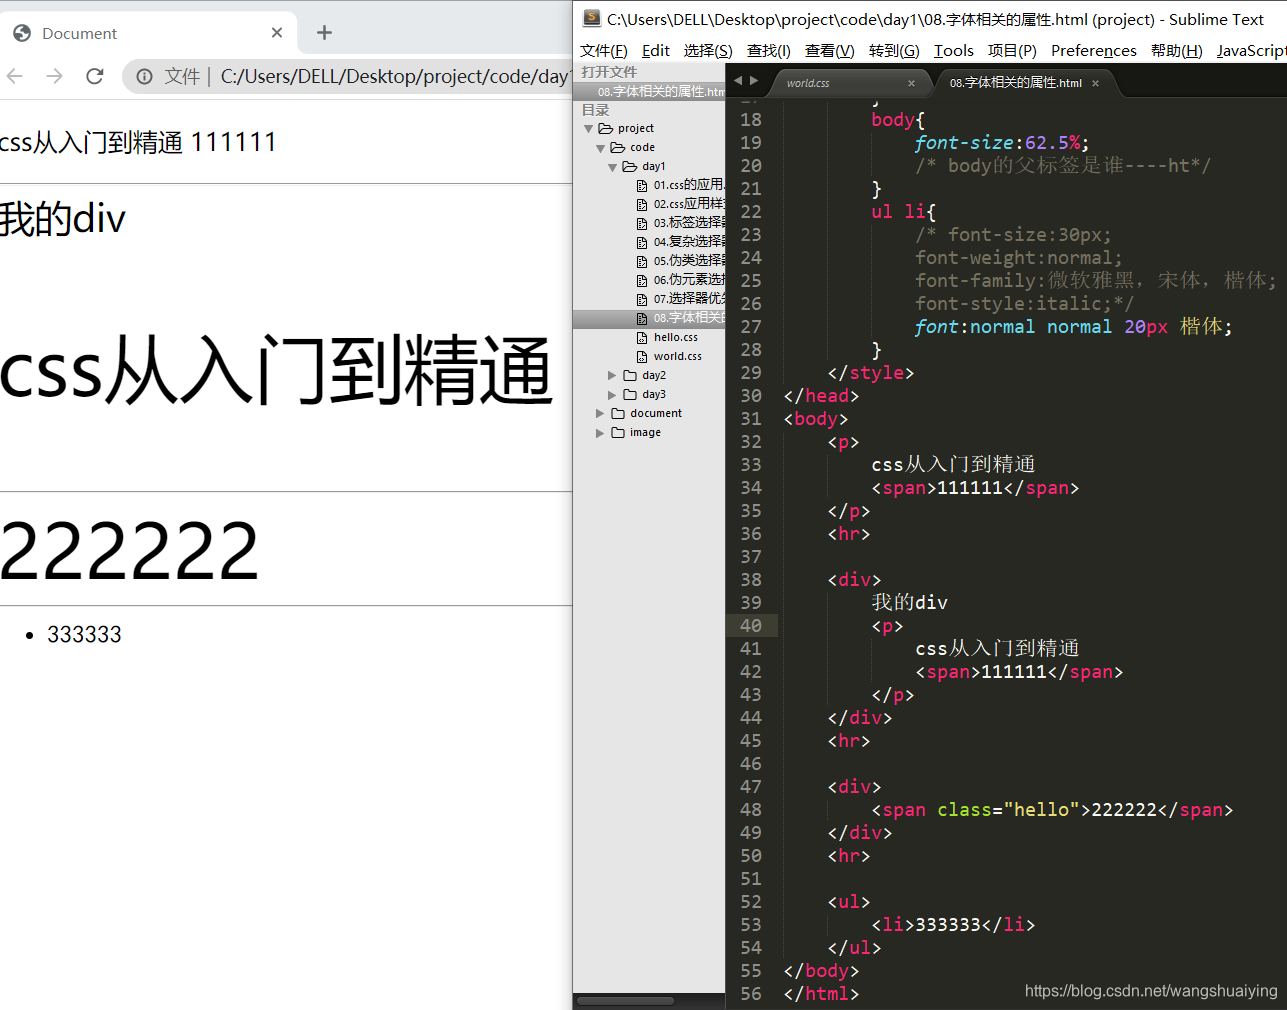This screenshot has height=1010, width=1287.
Task: Click the right tab-switch arrow in Sublime Text
Action: click(x=753, y=80)
